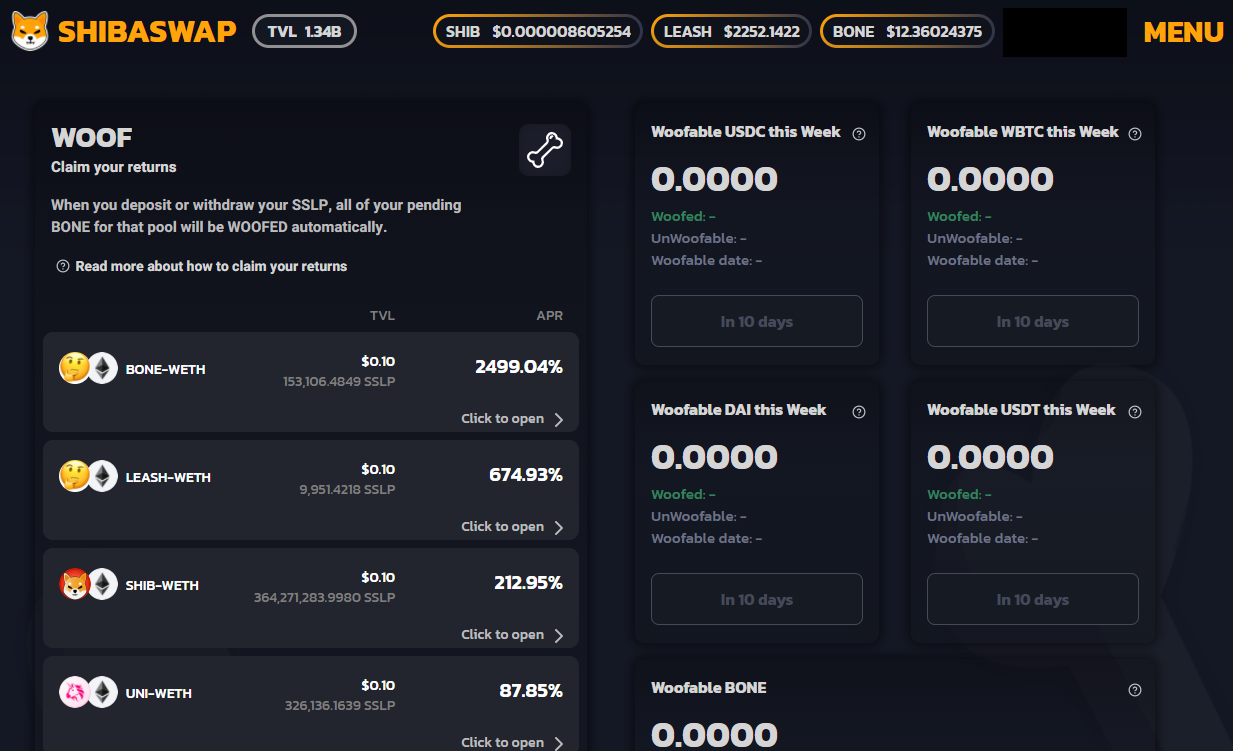Screen dimensions: 1233x751
Task: Expand BONE-WETH pool with chevron arrow
Action: 558,419
